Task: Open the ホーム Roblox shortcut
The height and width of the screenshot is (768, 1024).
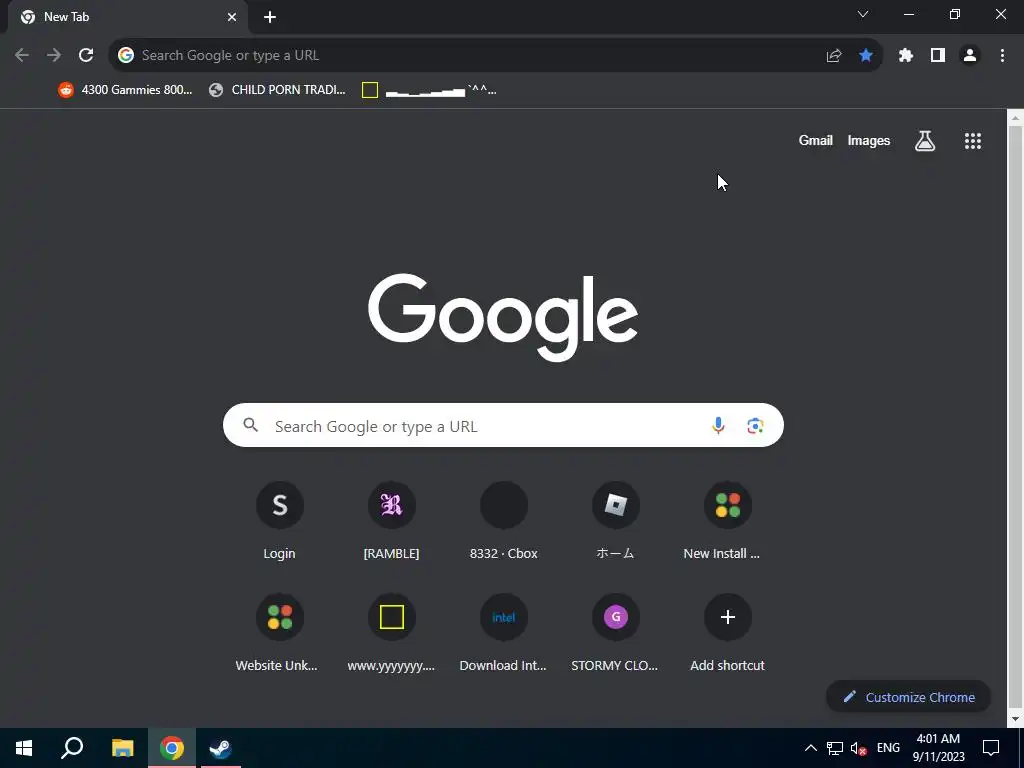Action: coord(615,521)
